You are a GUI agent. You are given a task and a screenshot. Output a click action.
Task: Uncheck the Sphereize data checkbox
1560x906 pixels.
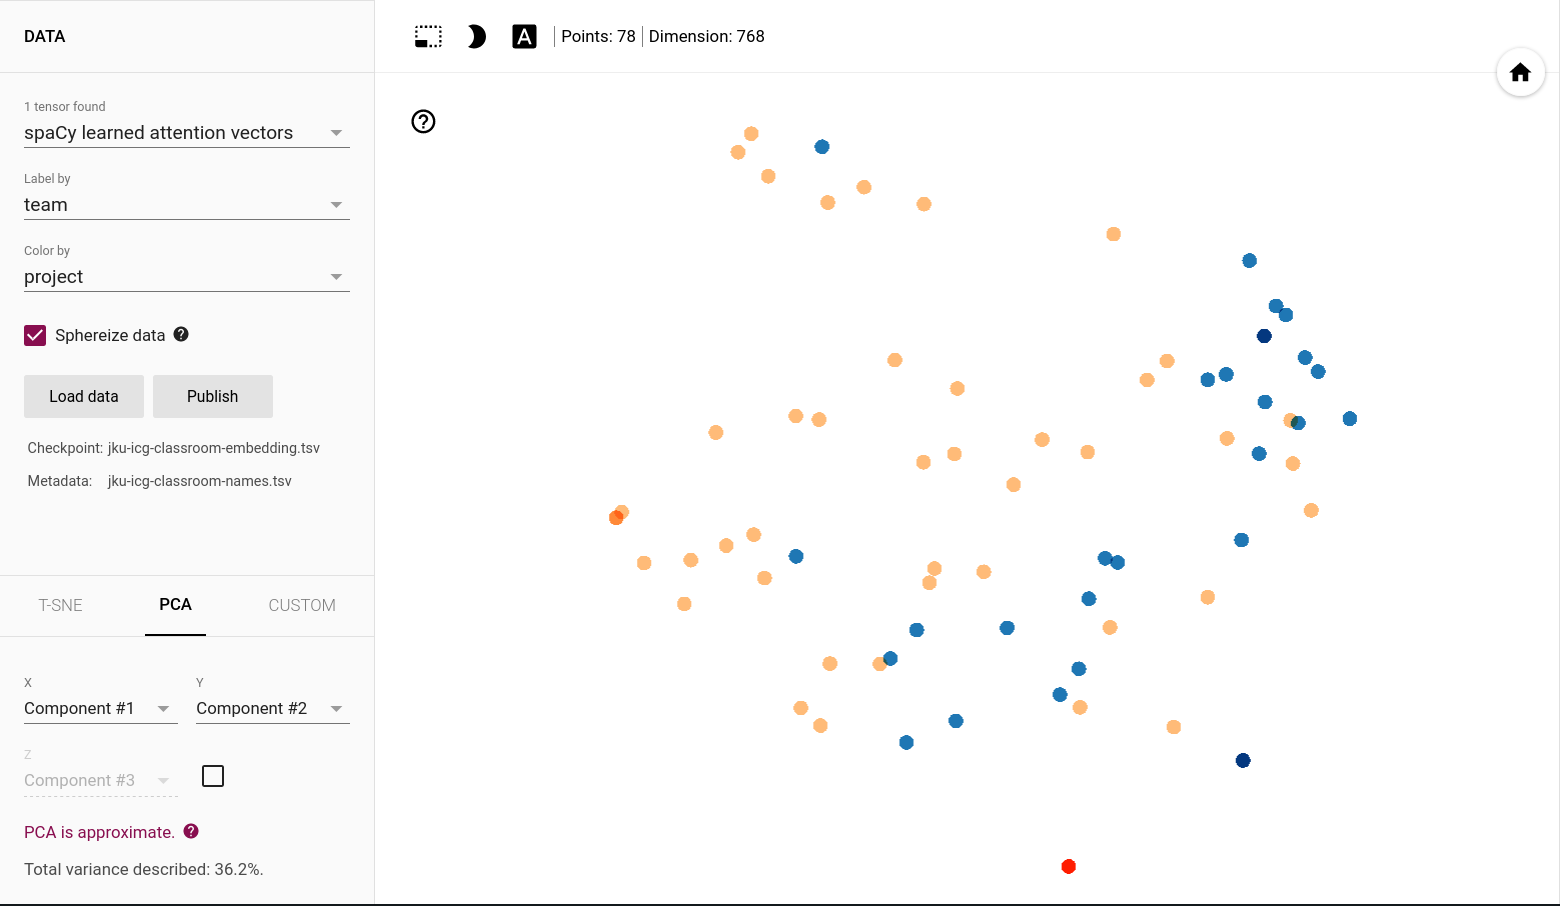click(35, 335)
